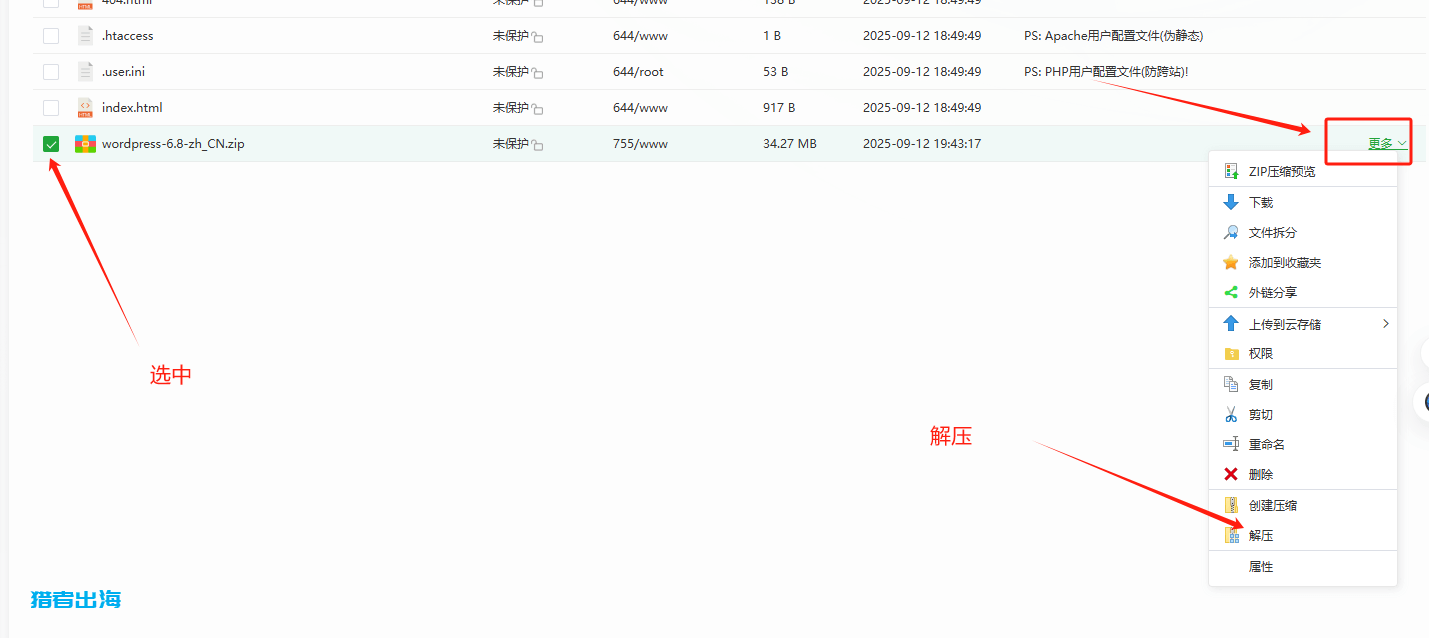Expand the 更多 dropdown in the zip row
This screenshot has height=638, width=1429.
click(1387, 144)
